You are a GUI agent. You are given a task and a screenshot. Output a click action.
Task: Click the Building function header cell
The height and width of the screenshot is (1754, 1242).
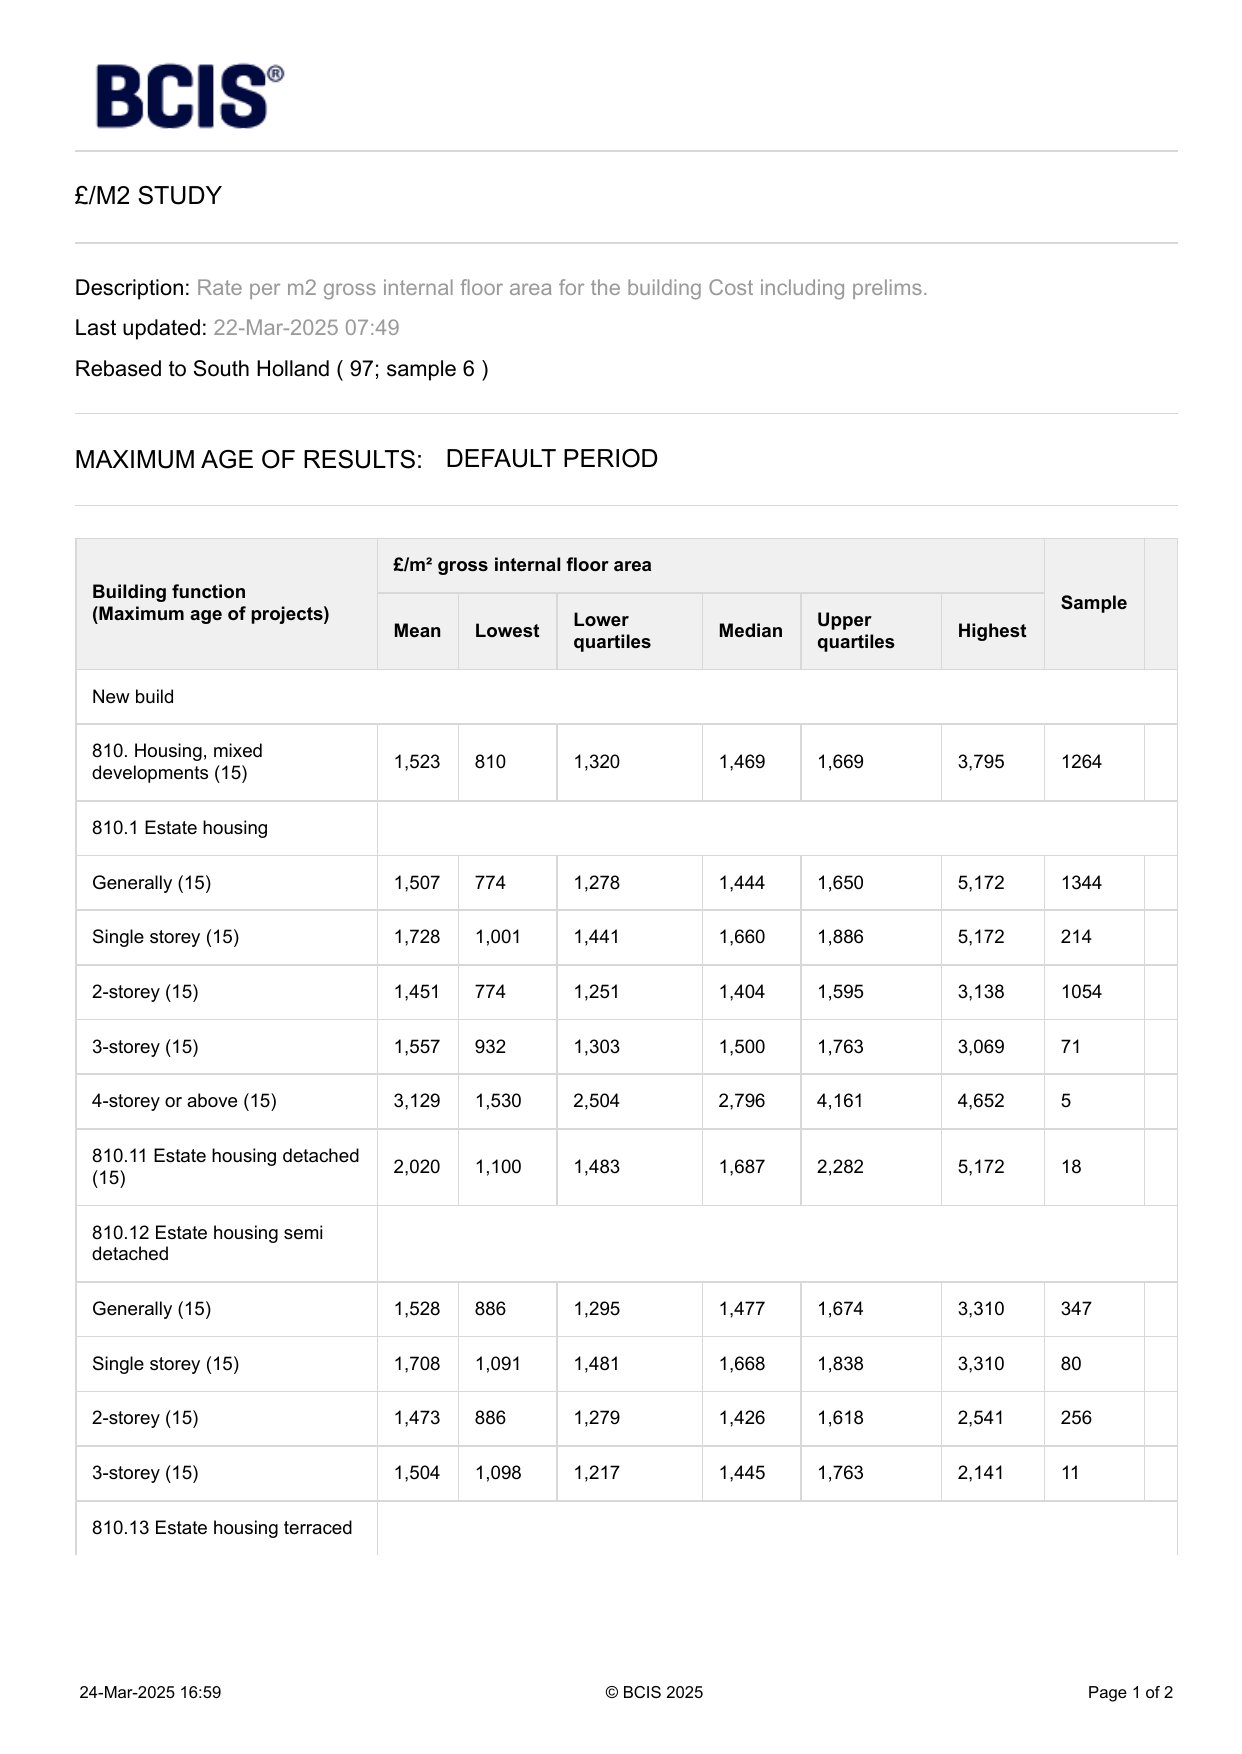point(210,603)
